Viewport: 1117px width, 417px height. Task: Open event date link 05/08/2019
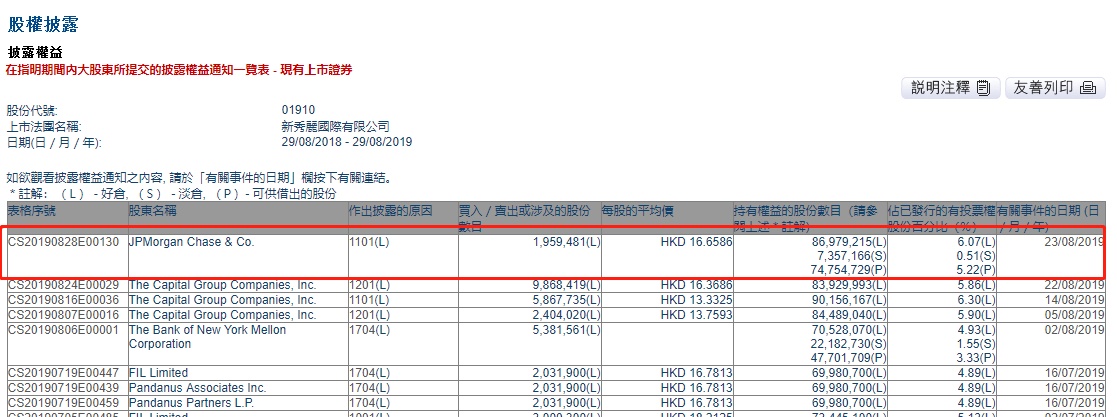point(1076,315)
